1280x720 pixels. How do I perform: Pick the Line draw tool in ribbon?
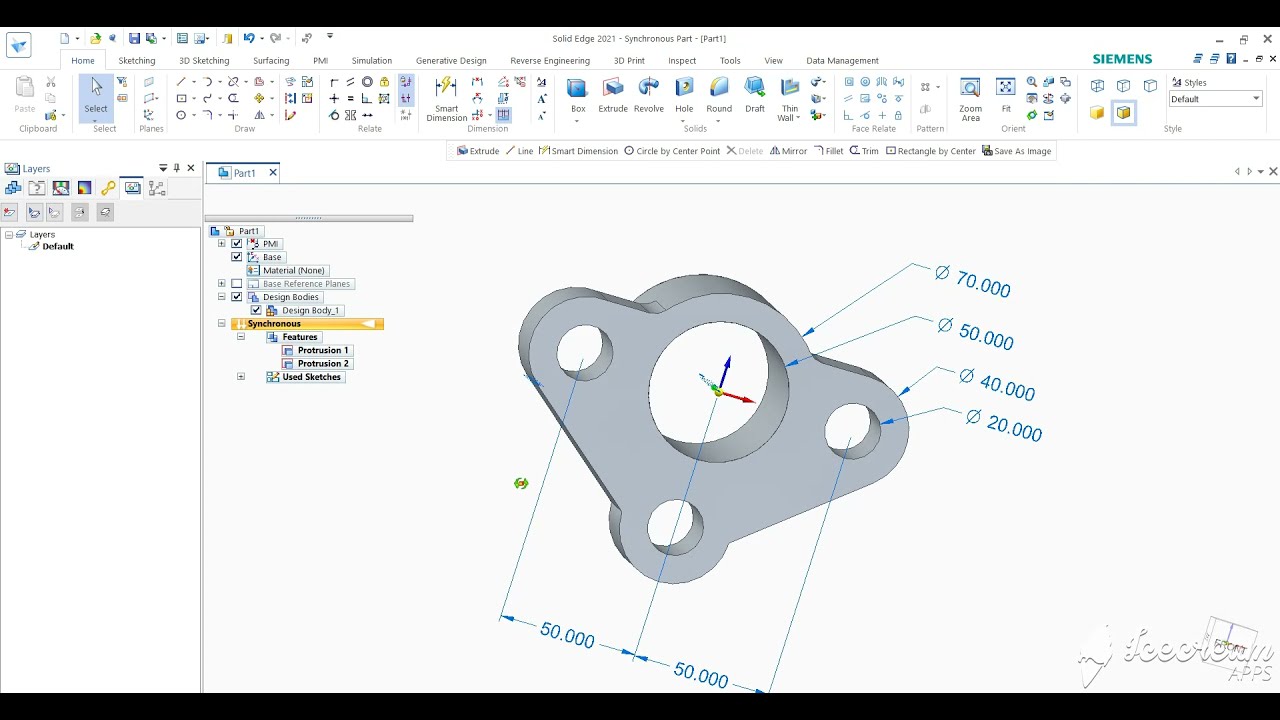pos(181,82)
